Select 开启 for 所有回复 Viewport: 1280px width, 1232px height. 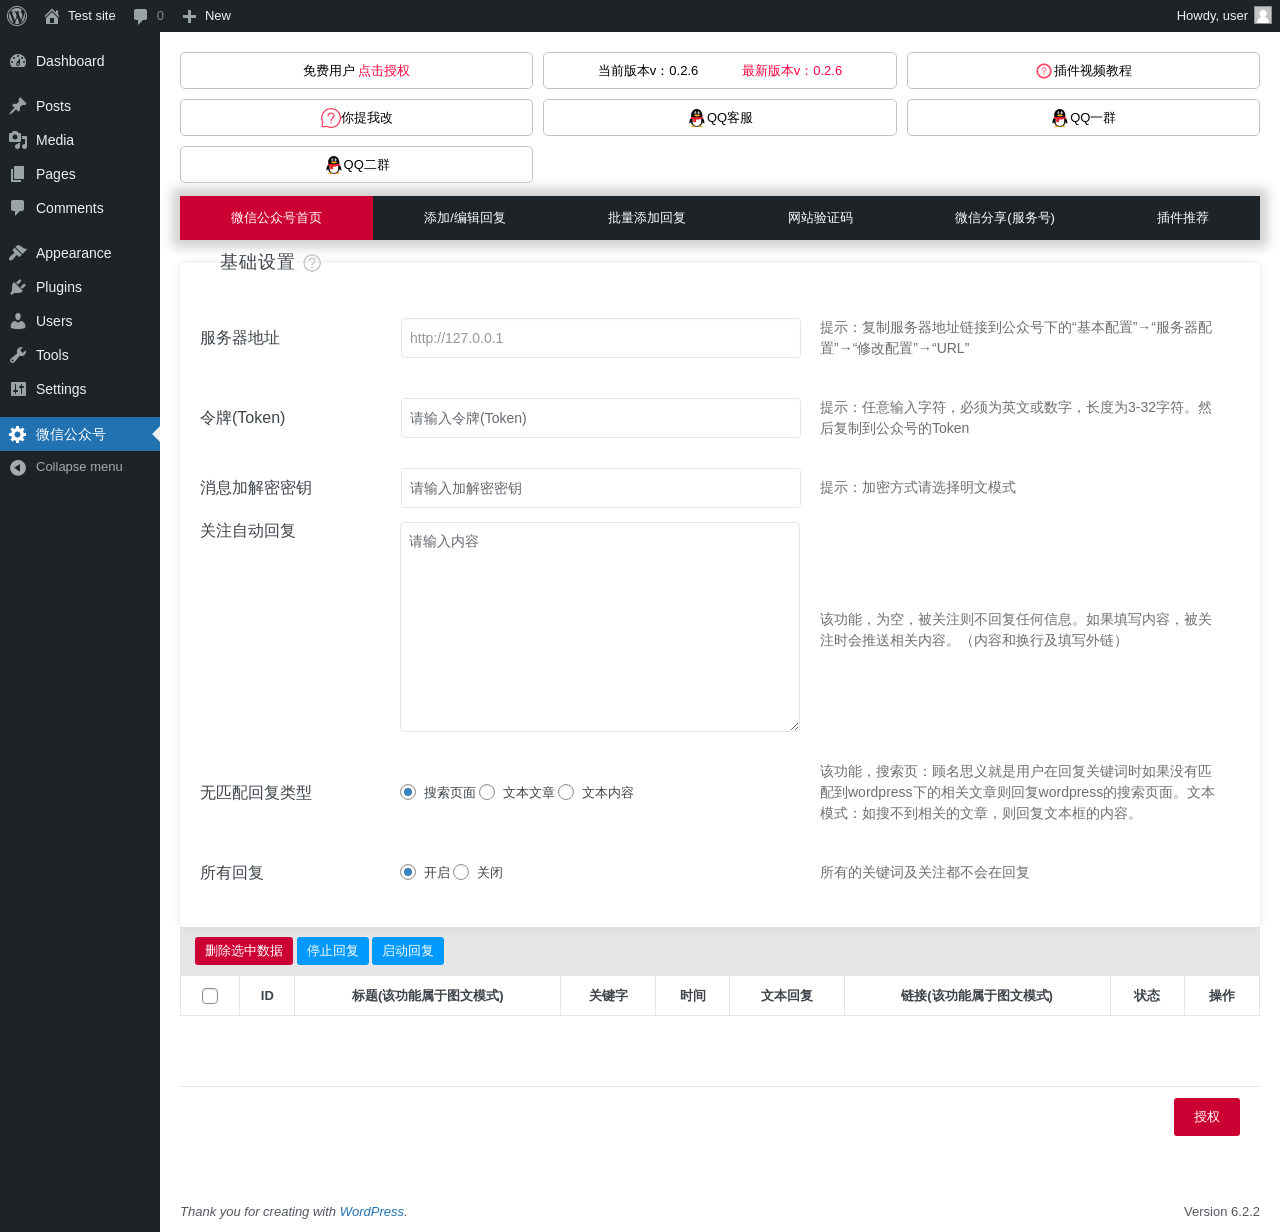pos(408,872)
